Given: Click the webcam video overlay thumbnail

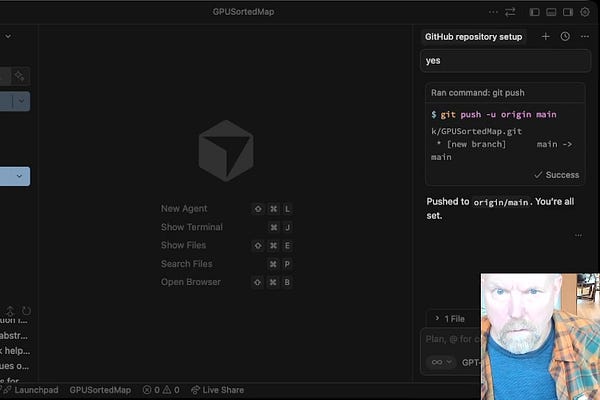Looking at the screenshot, I should 540,336.
